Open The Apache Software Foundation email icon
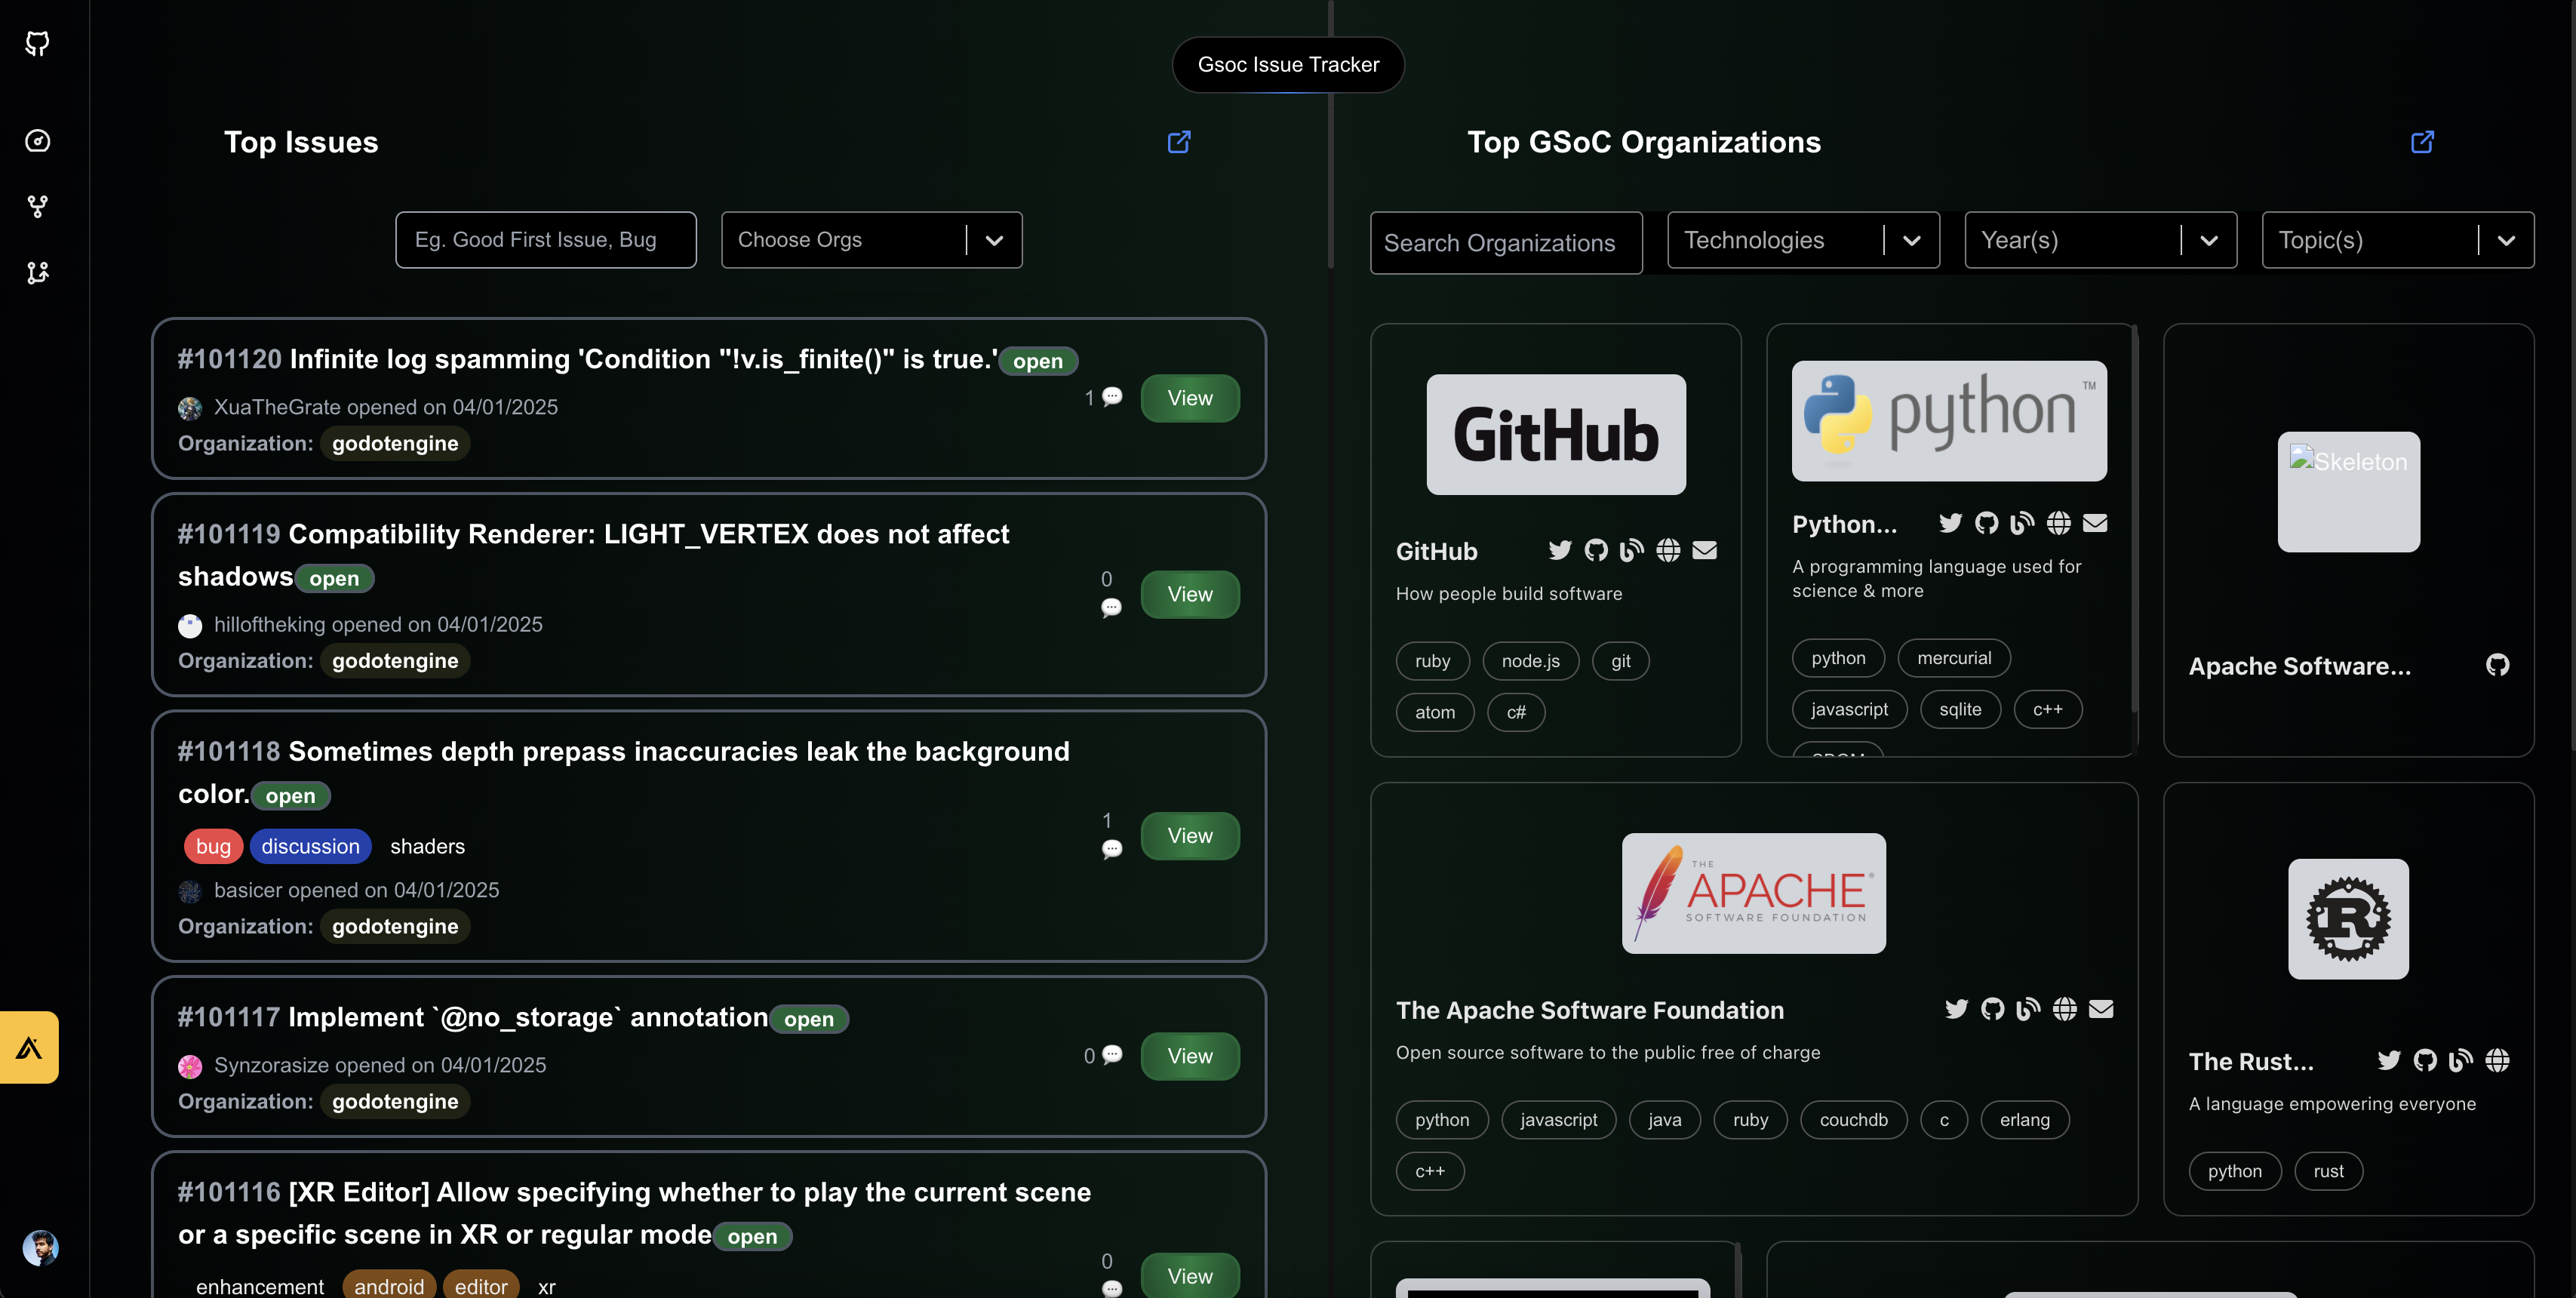Image resolution: width=2576 pixels, height=1298 pixels. click(2101, 1009)
